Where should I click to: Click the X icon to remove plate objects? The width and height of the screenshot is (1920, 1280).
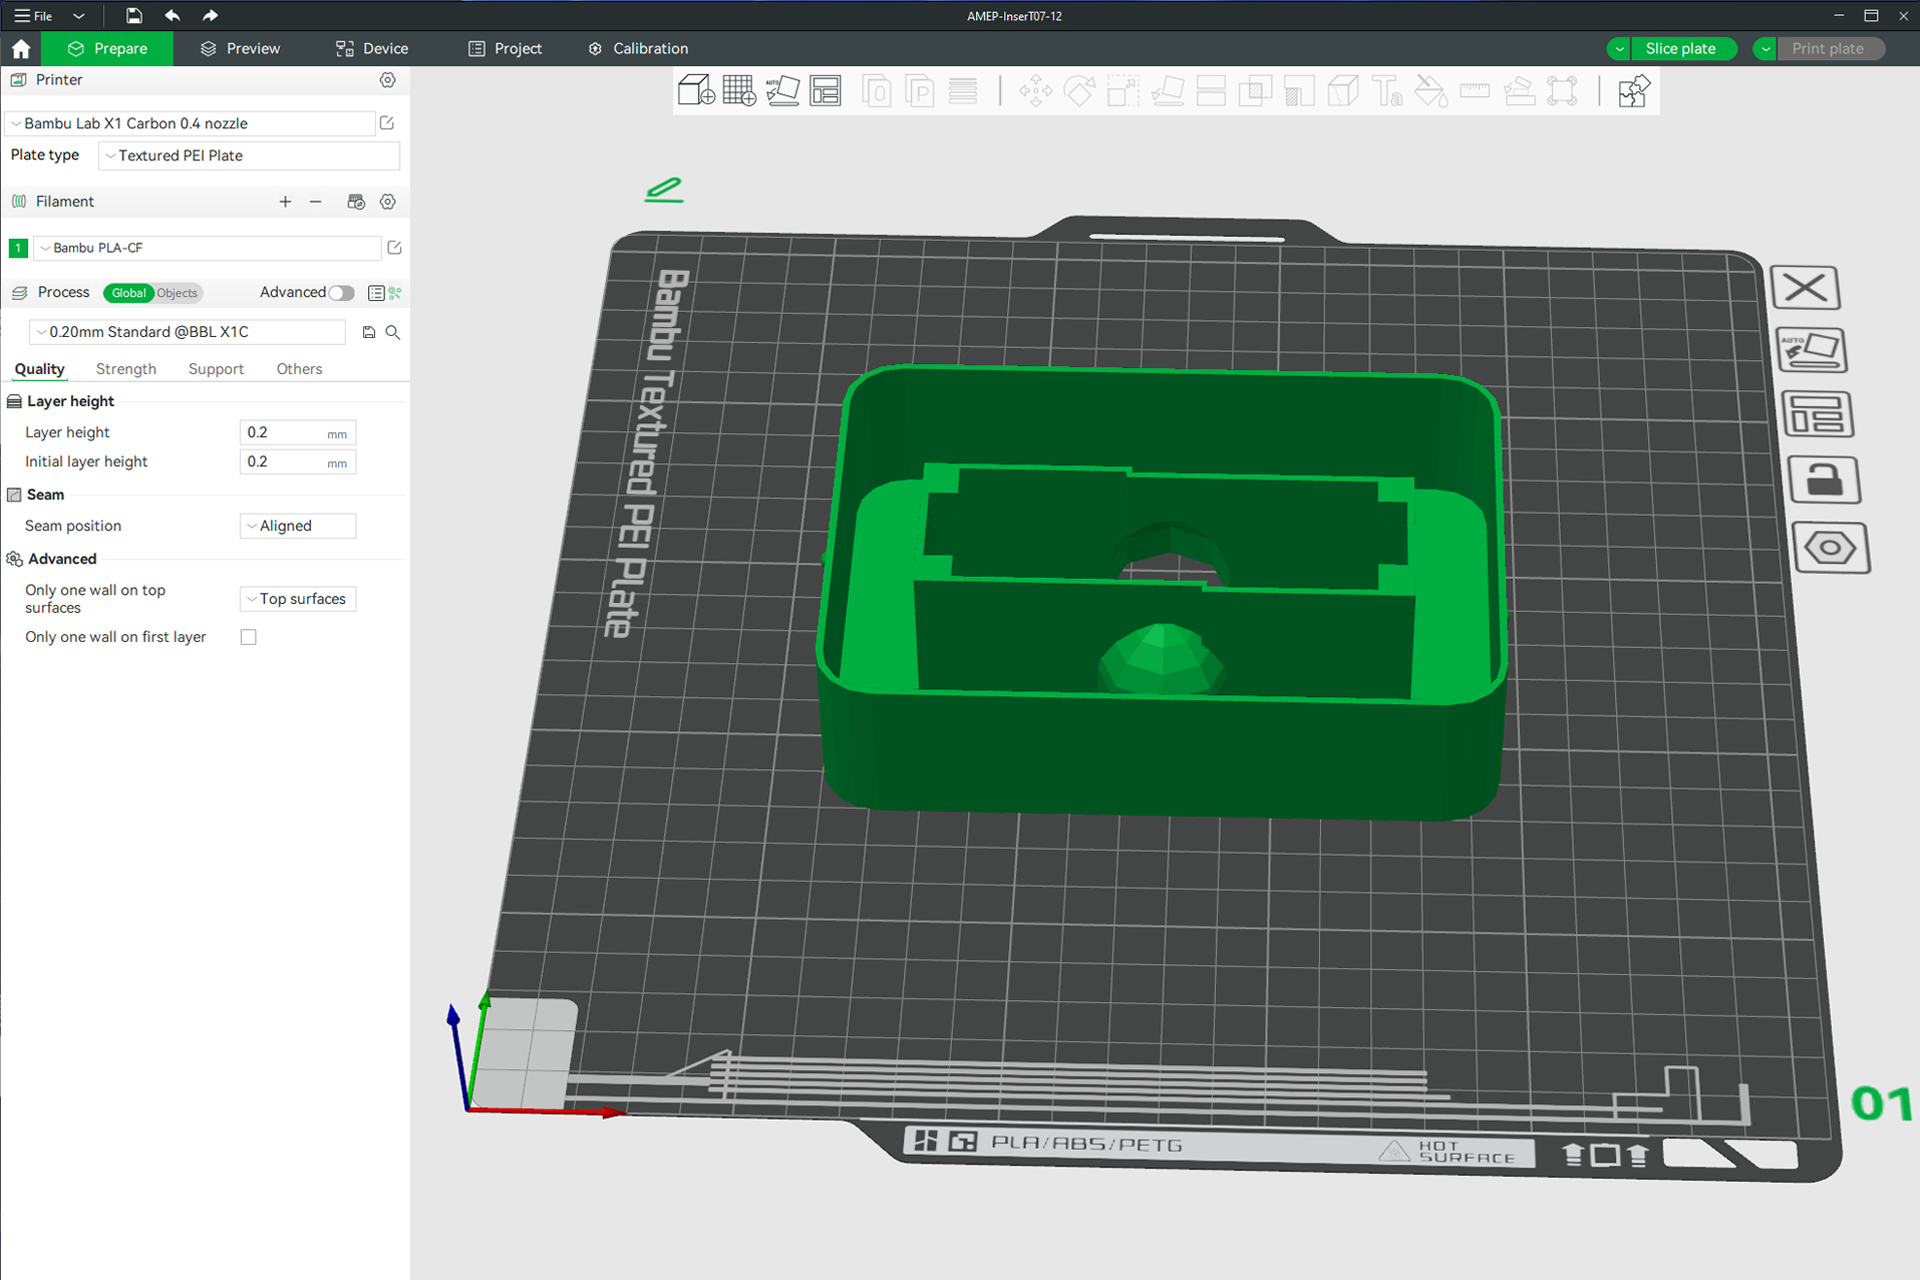pyautogui.click(x=1805, y=289)
